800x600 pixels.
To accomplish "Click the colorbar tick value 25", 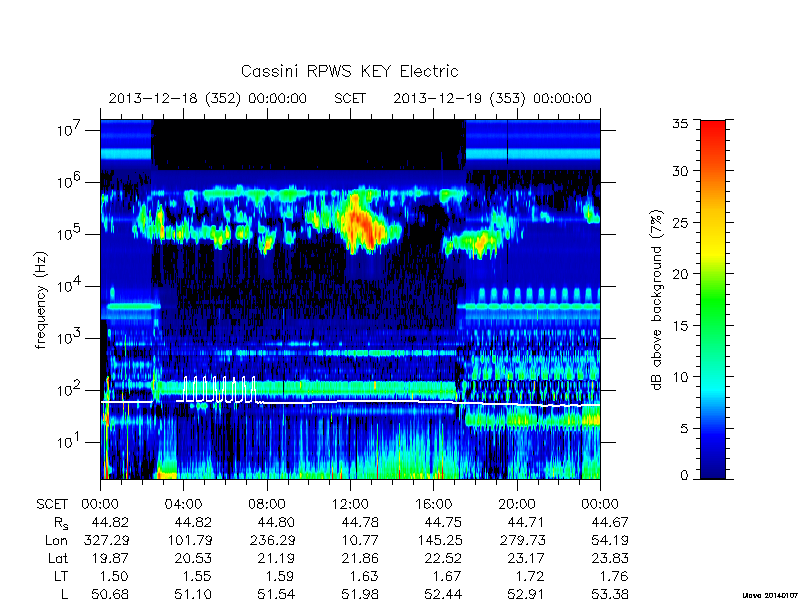I will click(x=680, y=223).
